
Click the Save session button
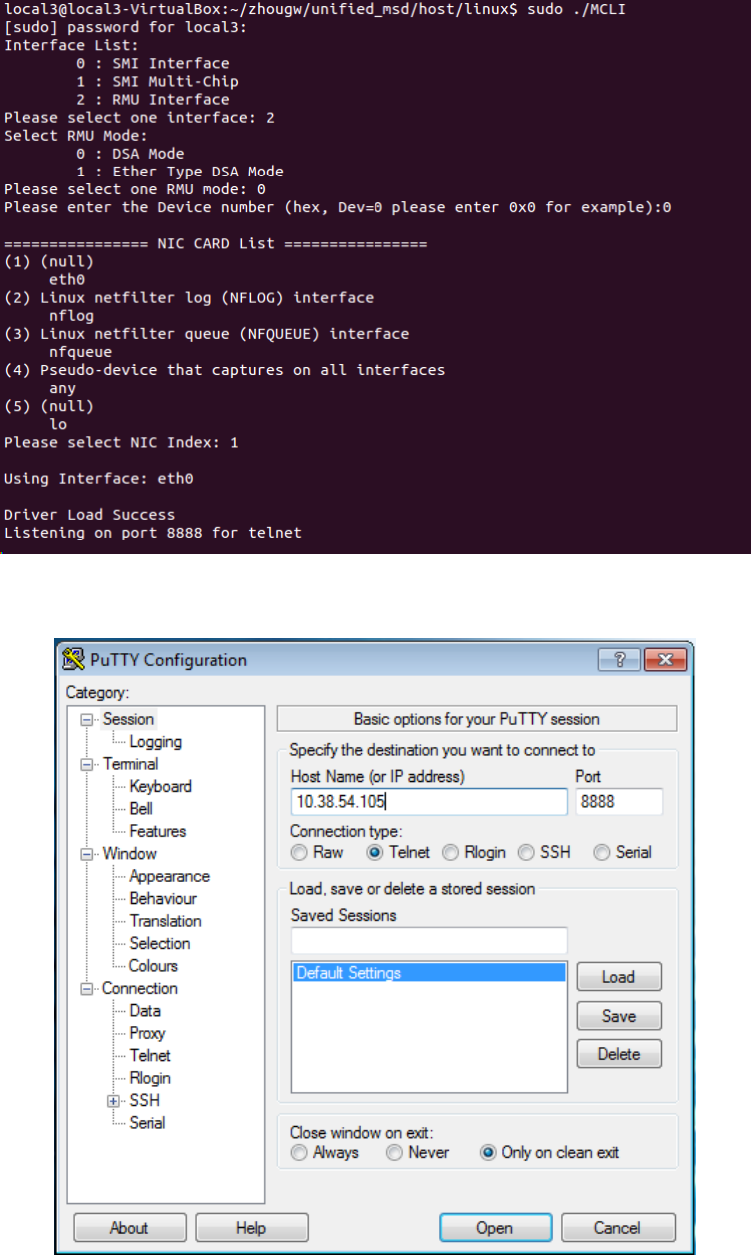coord(618,1016)
